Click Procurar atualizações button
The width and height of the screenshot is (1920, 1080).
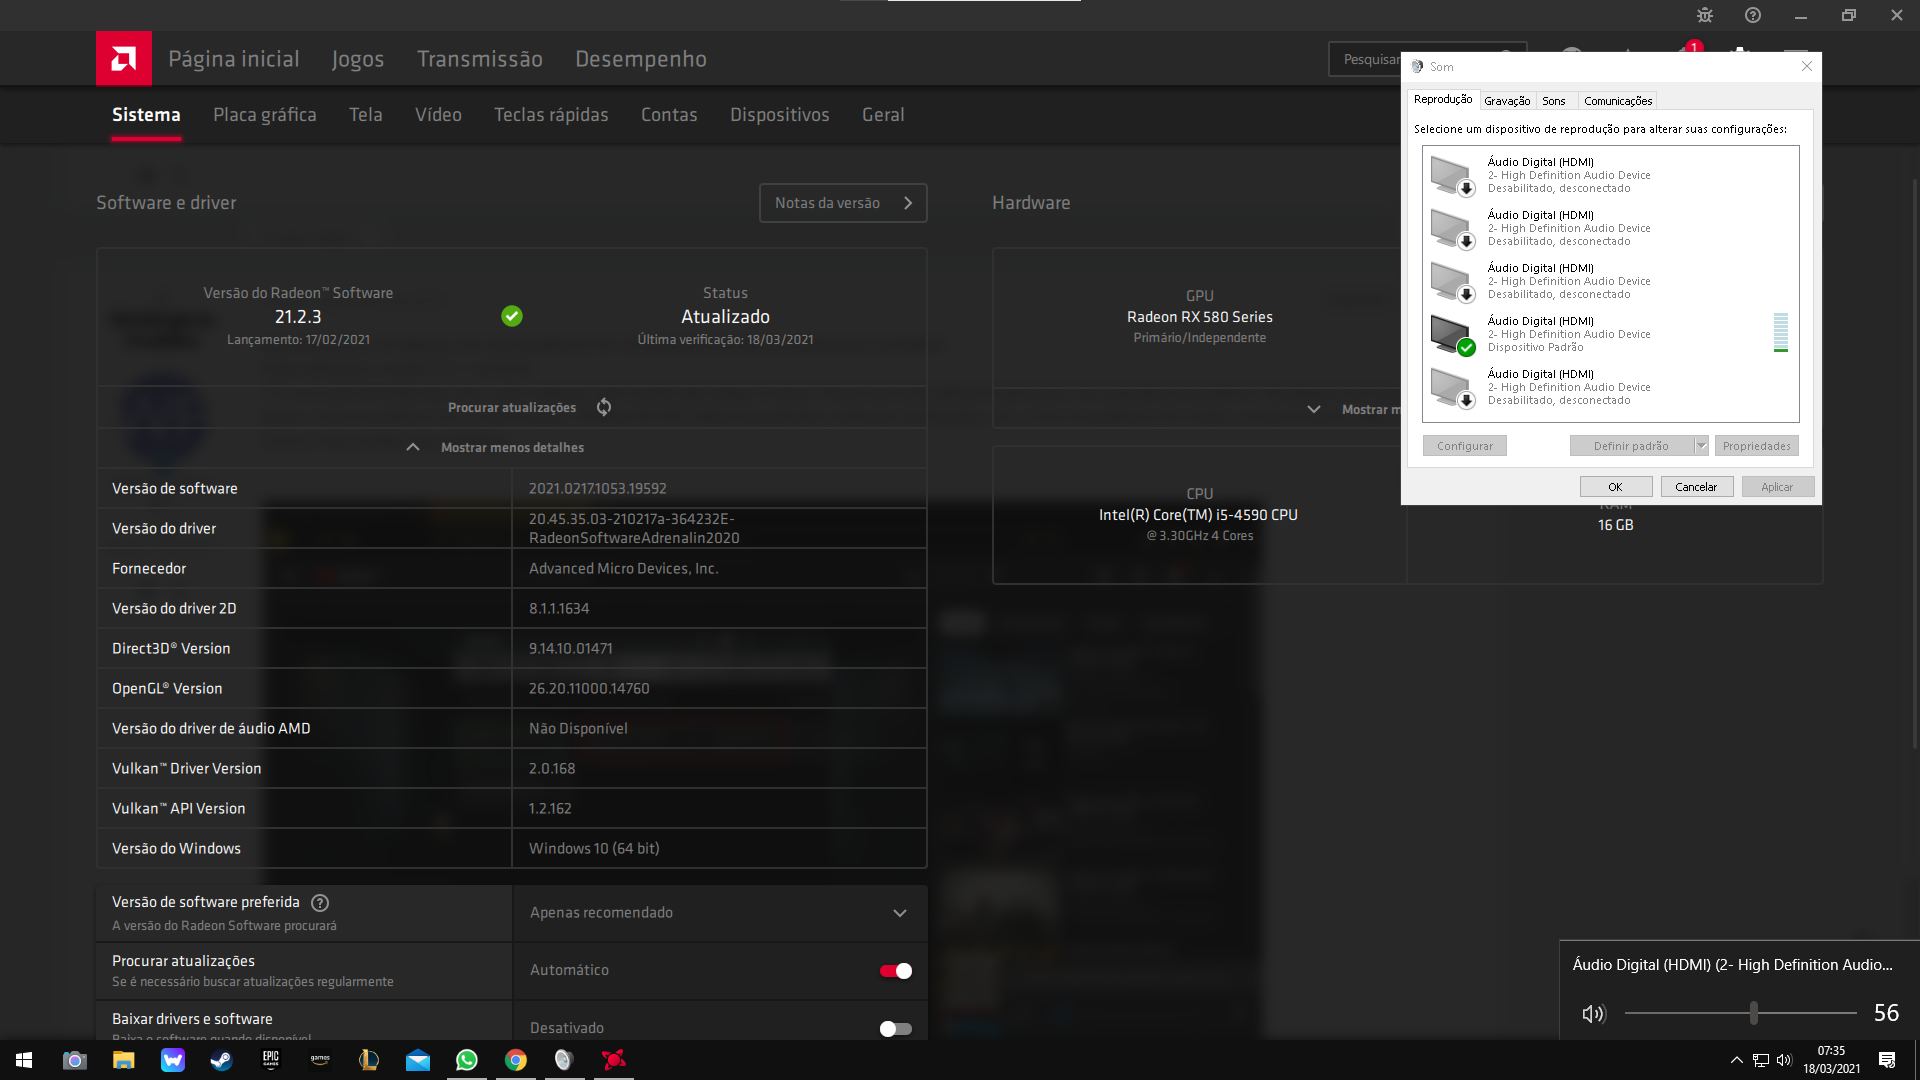pyautogui.click(x=512, y=408)
